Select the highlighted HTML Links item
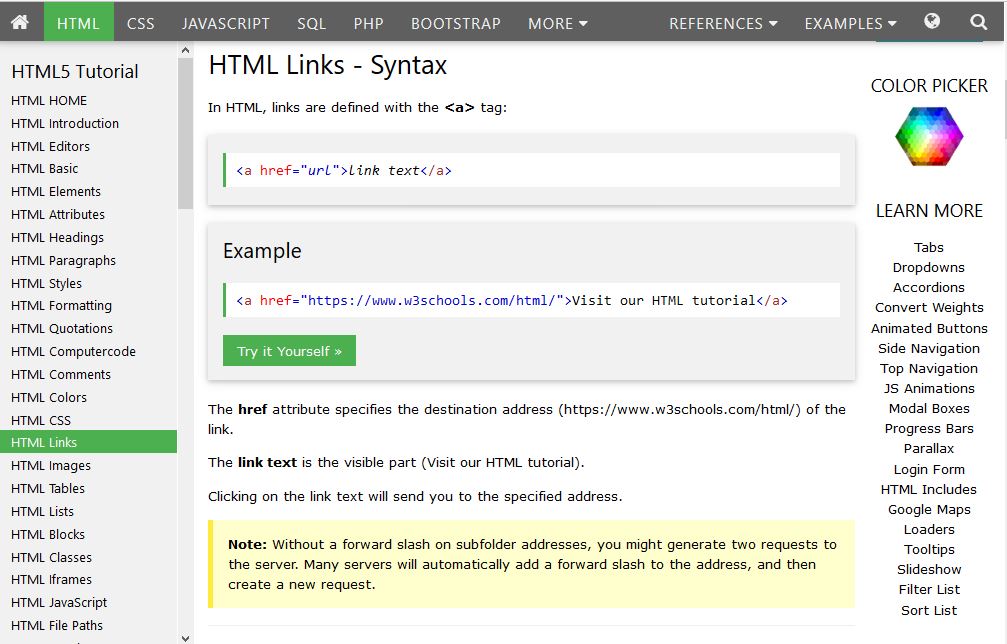Screen dimensions: 1007x644 pyautogui.click(x=89, y=442)
